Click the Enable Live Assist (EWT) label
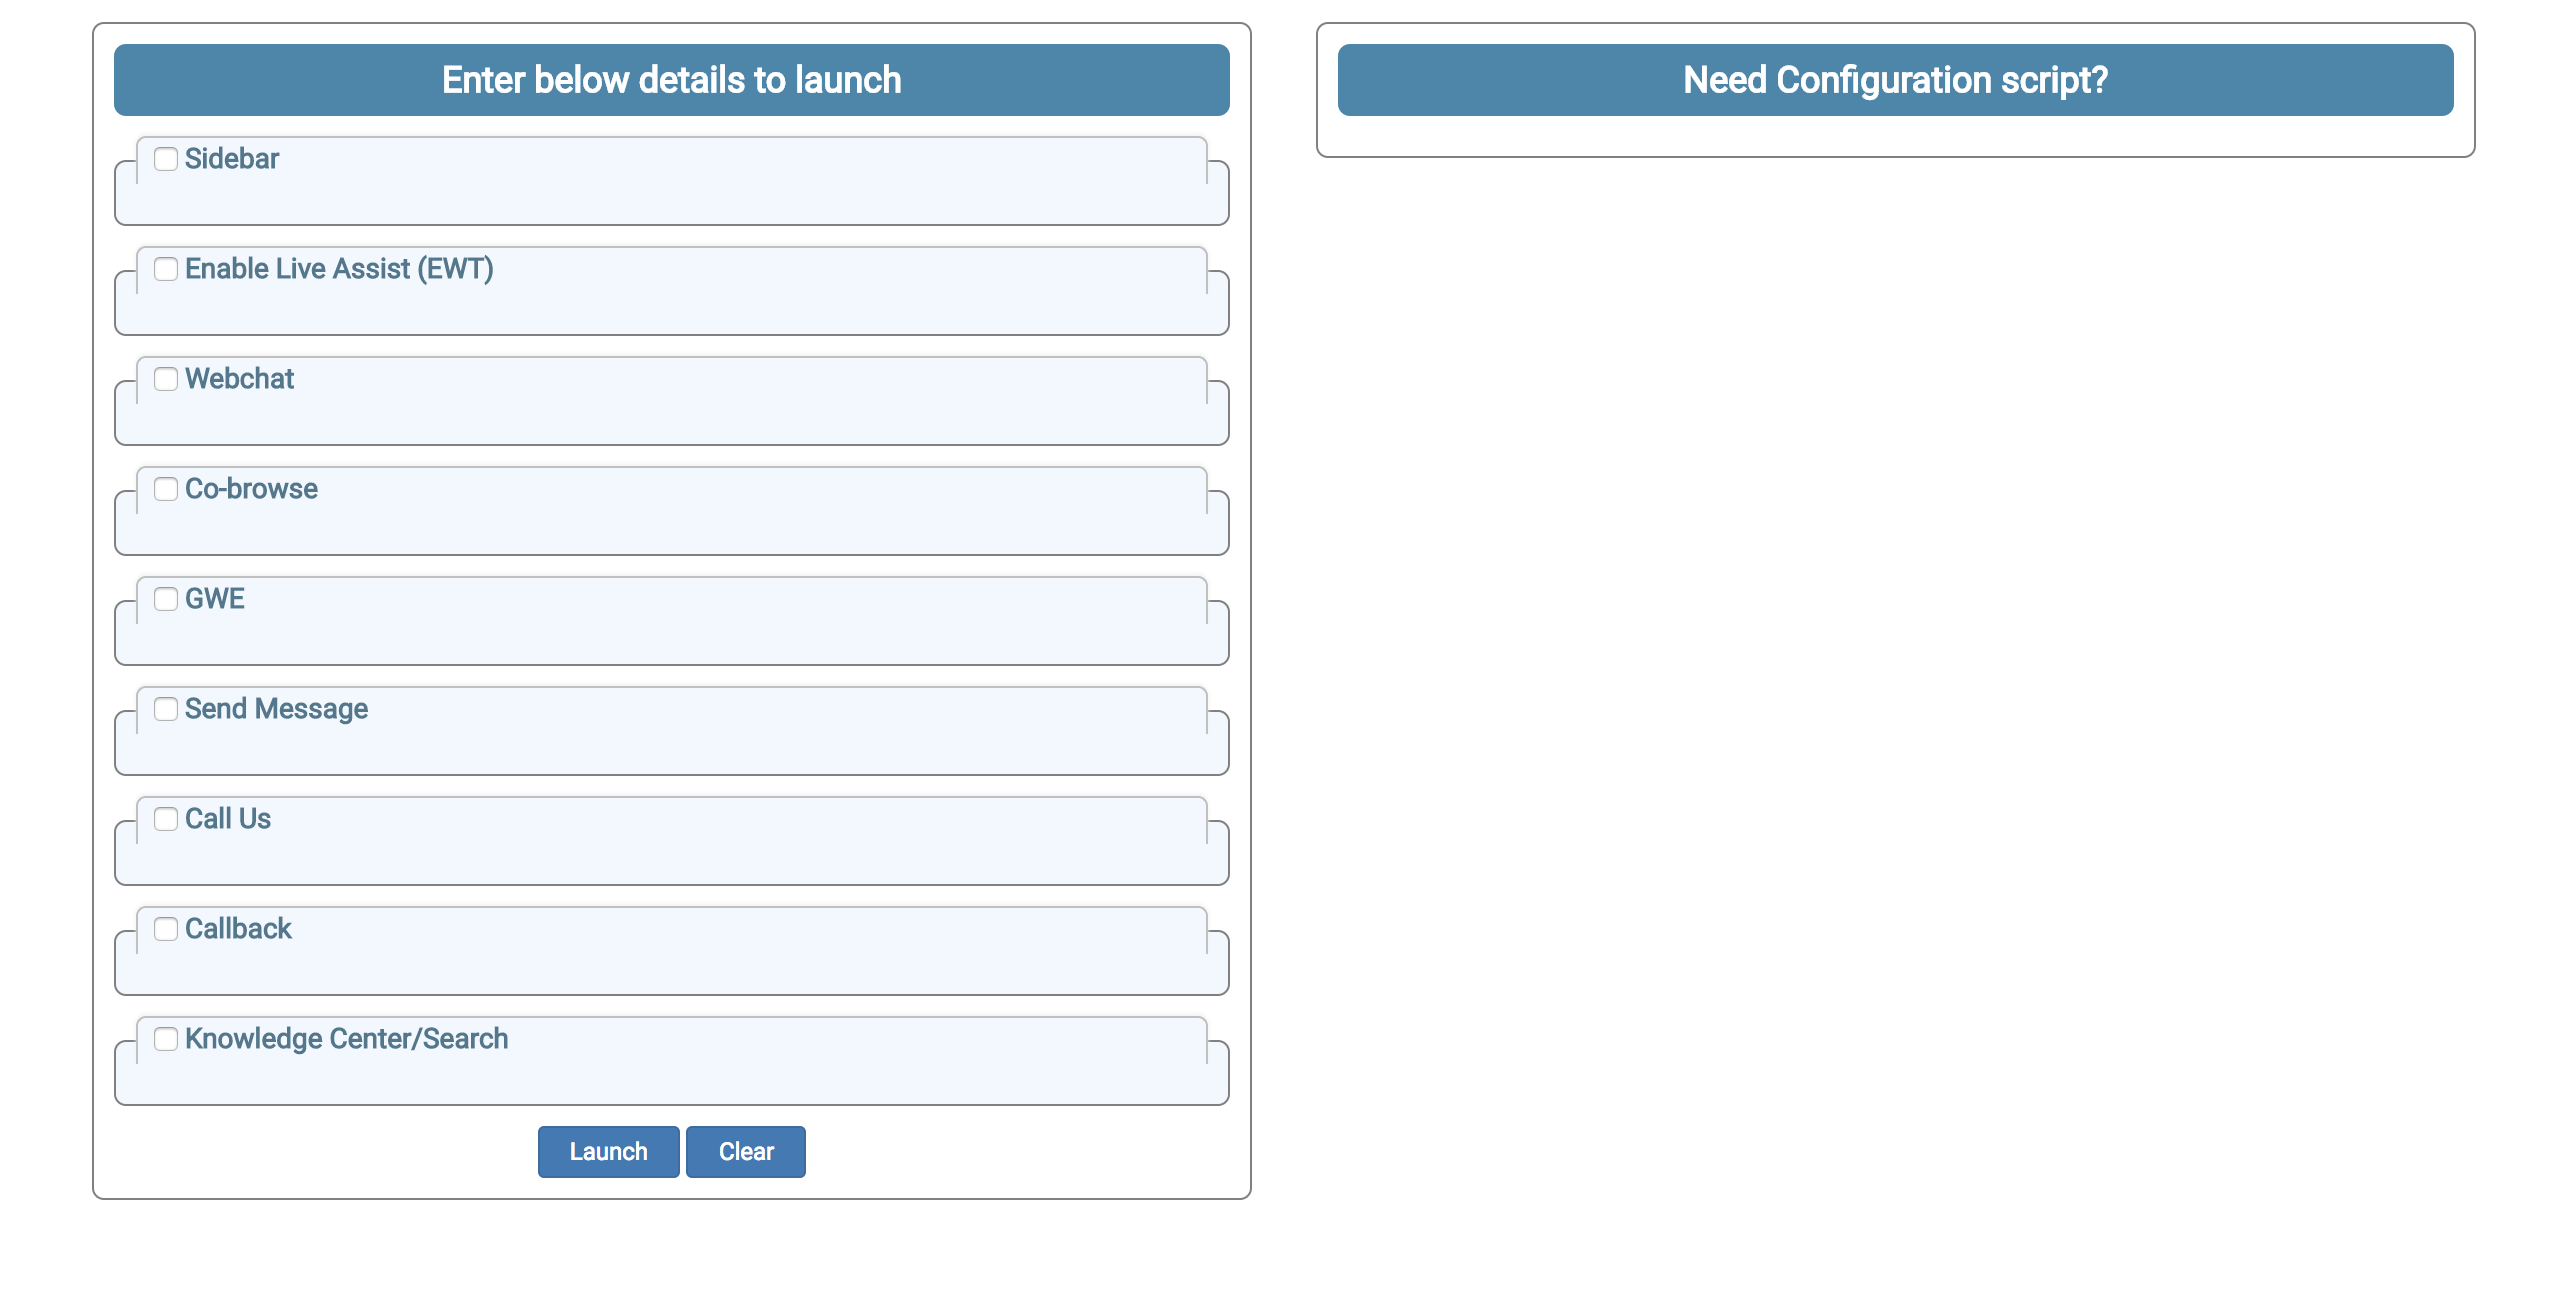 [x=339, y=269]
